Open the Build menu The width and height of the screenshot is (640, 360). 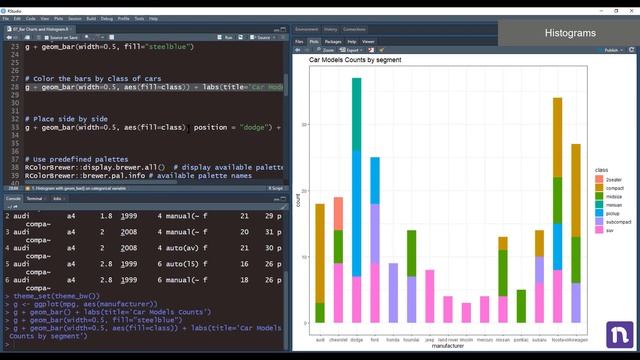coord(91,19)
